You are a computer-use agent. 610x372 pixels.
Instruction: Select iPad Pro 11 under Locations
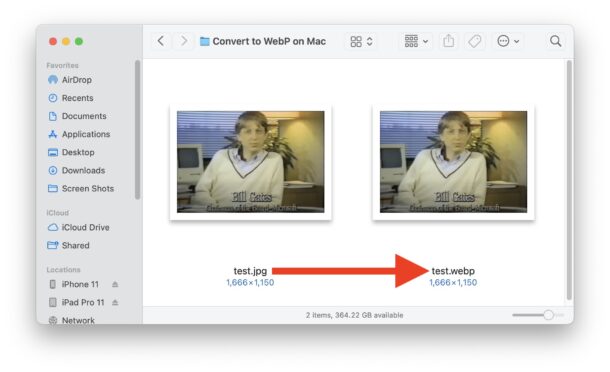pos(83,302)
